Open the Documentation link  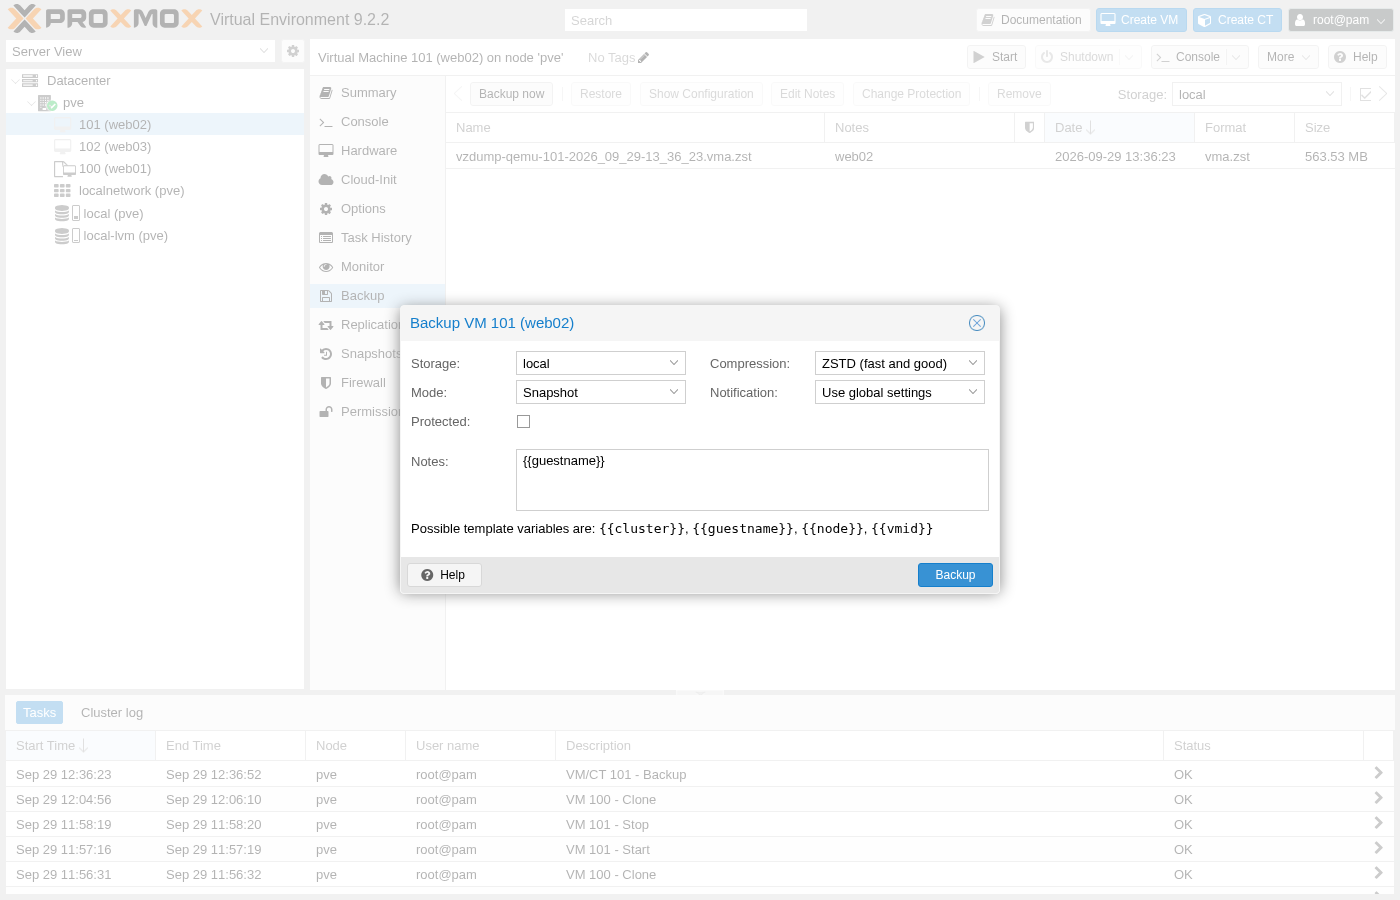[x=1032, y=20]
